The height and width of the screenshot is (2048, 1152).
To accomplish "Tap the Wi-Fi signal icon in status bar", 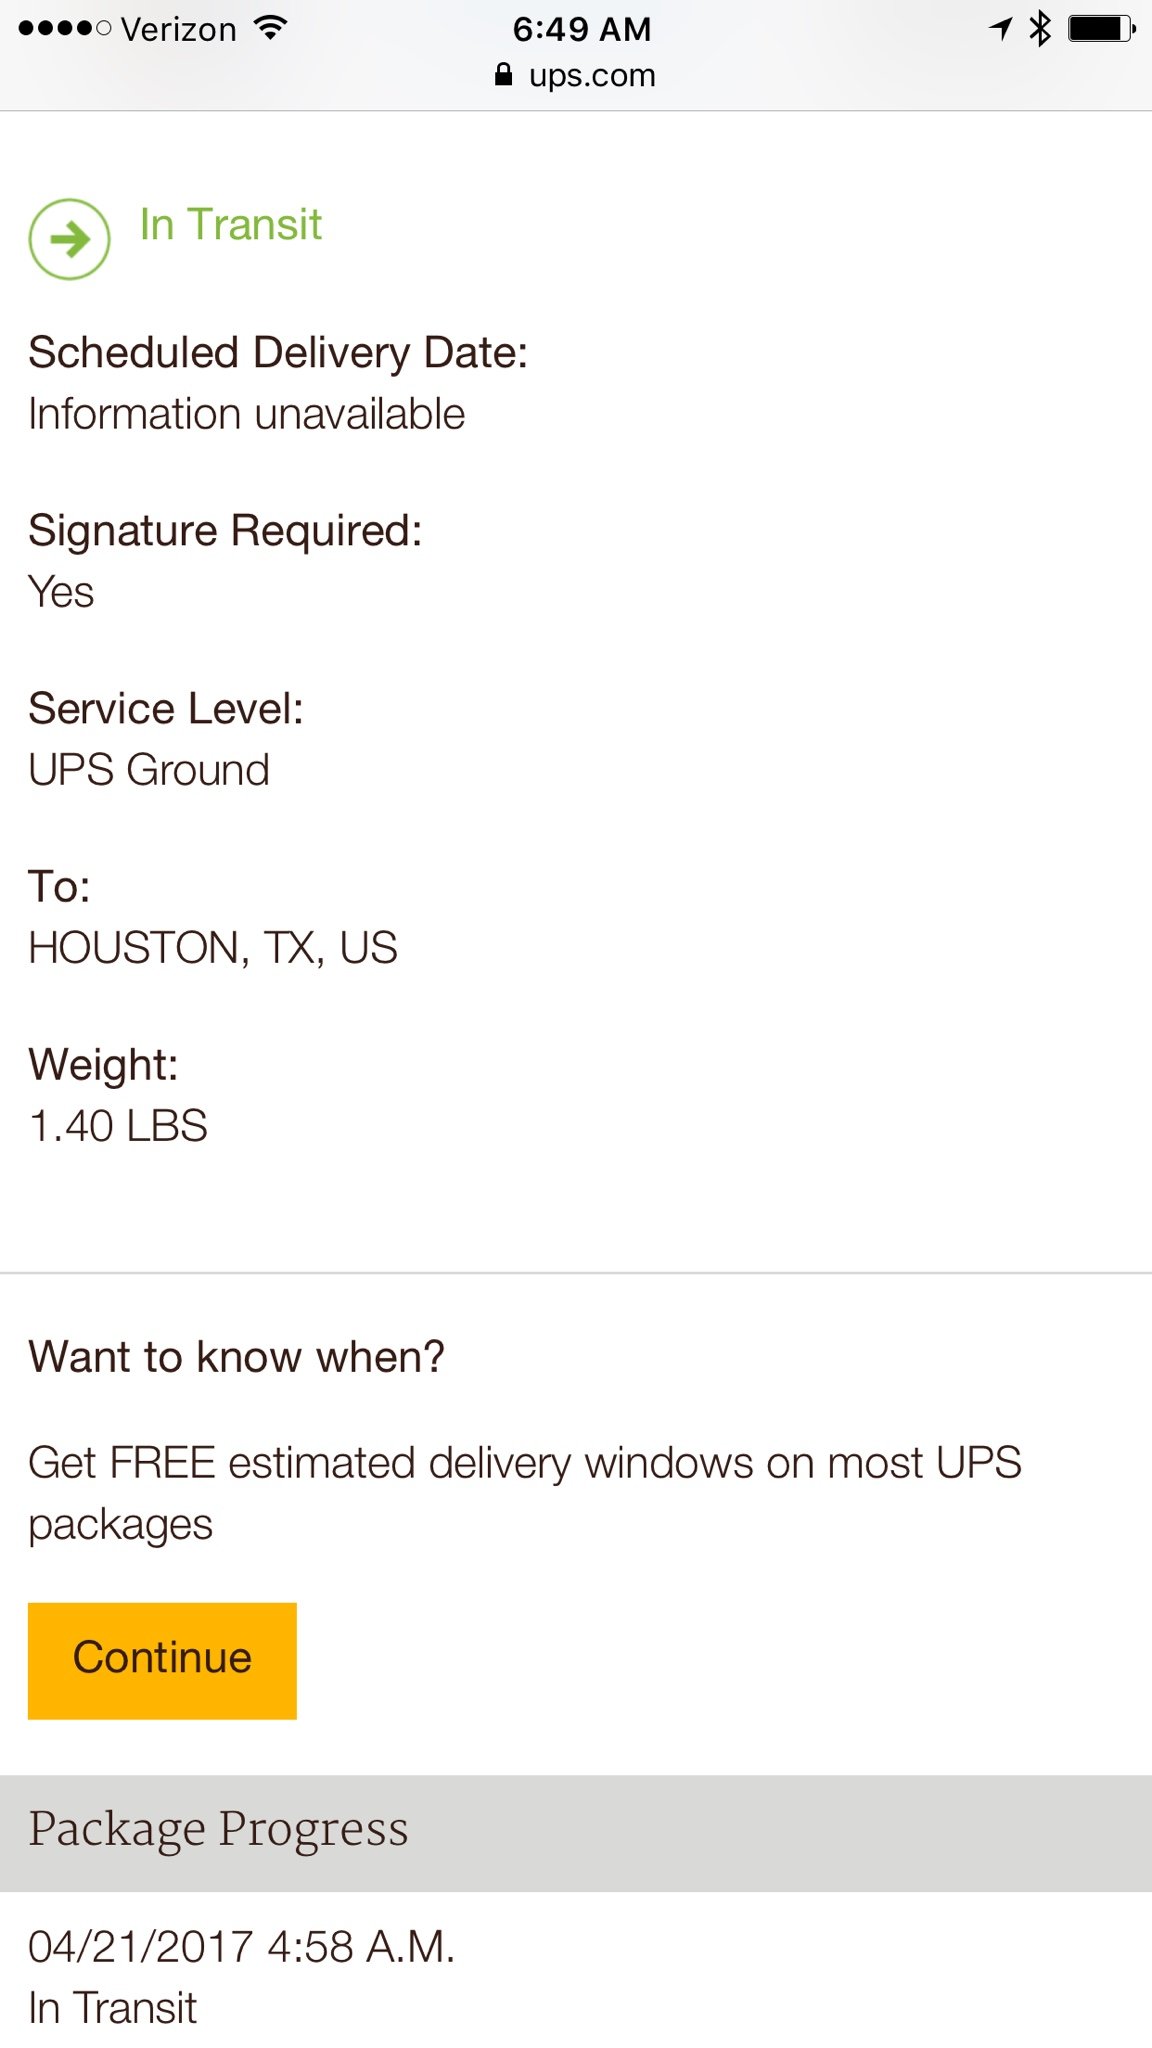I will (x=269, y=28).
